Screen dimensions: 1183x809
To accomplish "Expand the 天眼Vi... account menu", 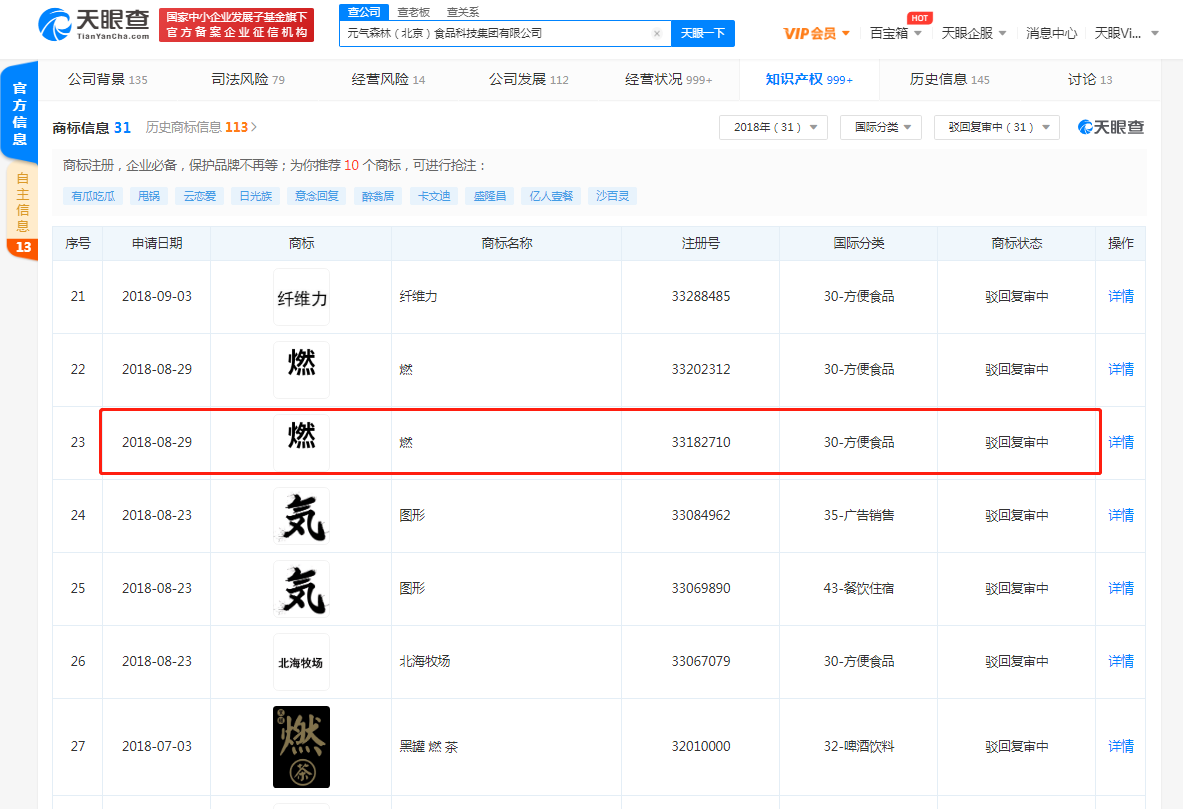I will (x=1126, y=33).
